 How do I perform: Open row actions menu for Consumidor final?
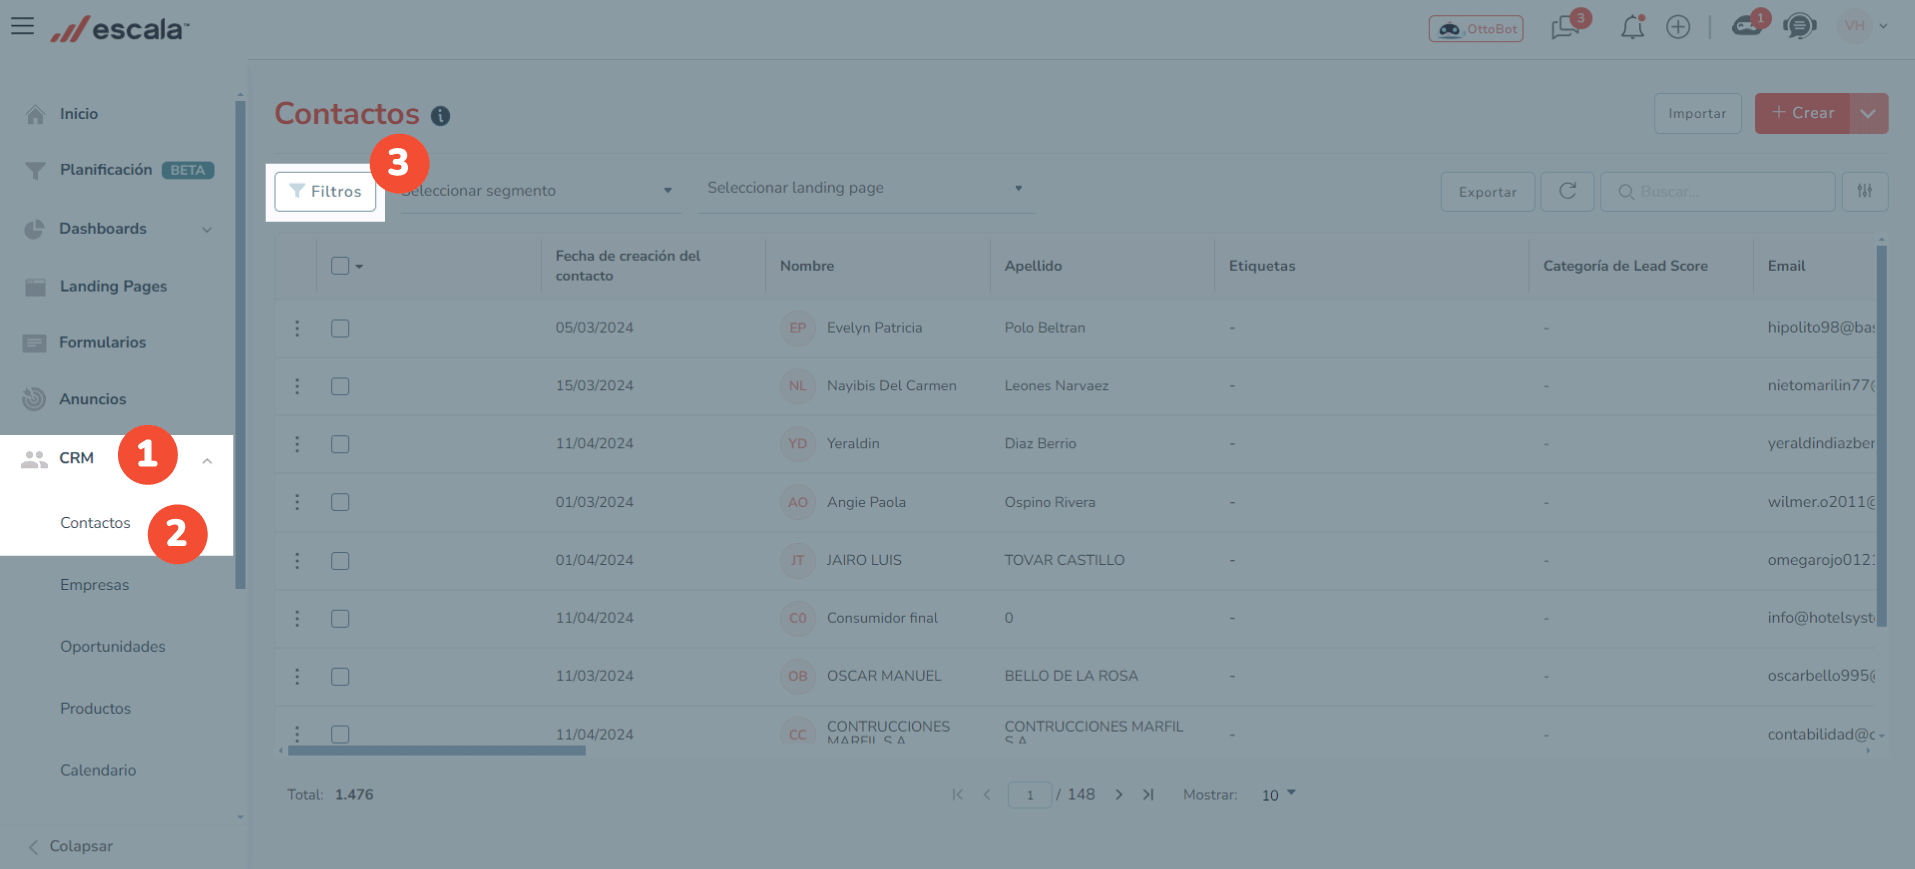pyautogui.click(x=297, y=619)
